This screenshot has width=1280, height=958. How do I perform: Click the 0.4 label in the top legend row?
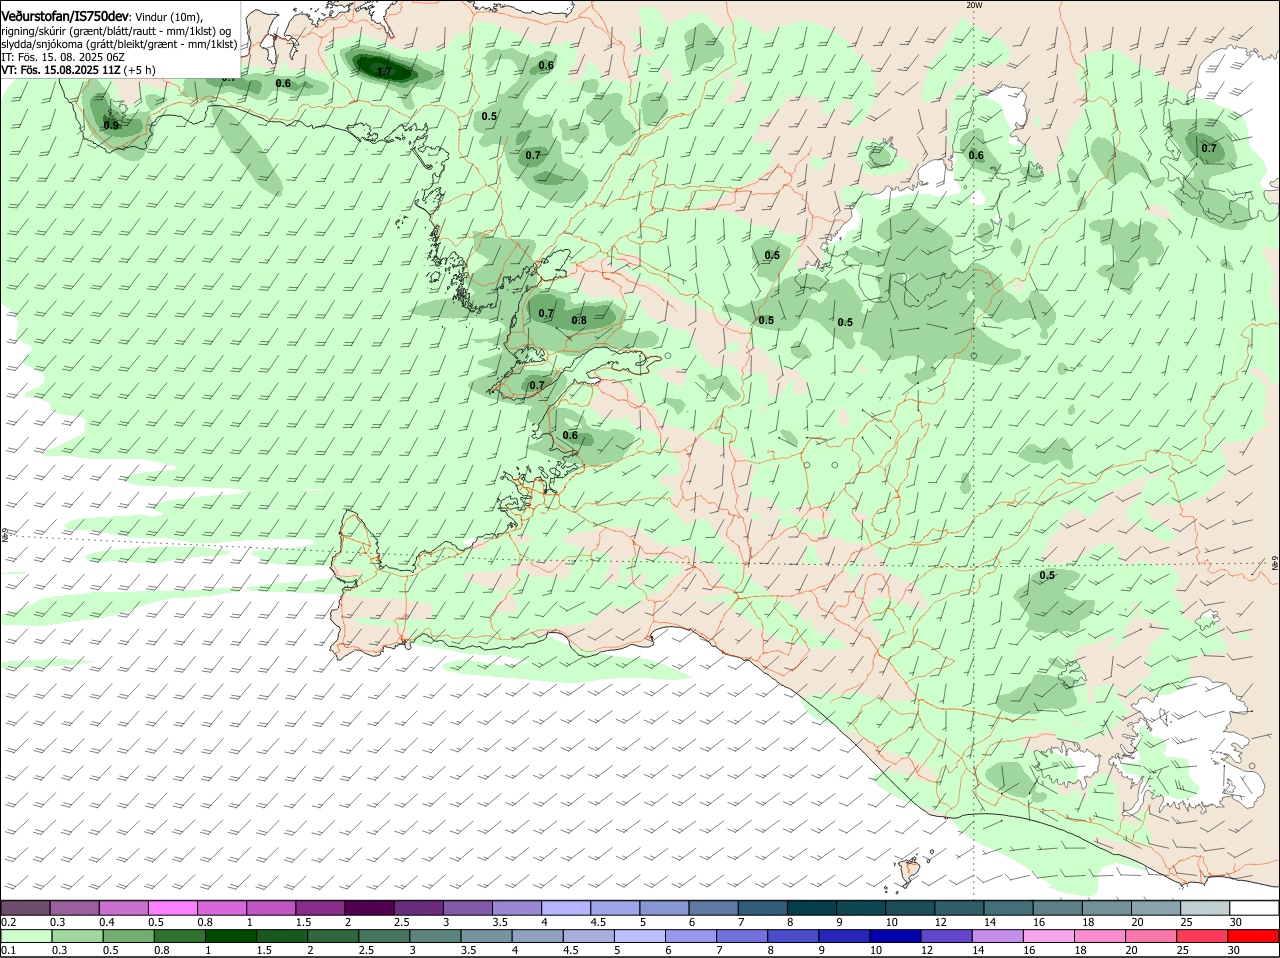[x=107, y=922]
